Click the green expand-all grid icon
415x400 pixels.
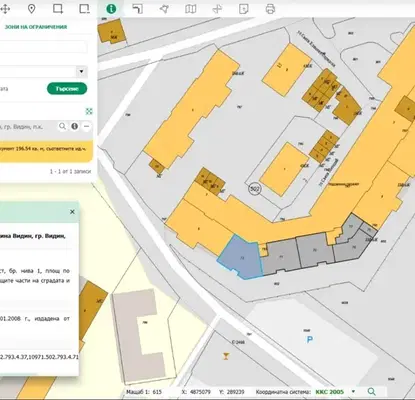[89, 111]
